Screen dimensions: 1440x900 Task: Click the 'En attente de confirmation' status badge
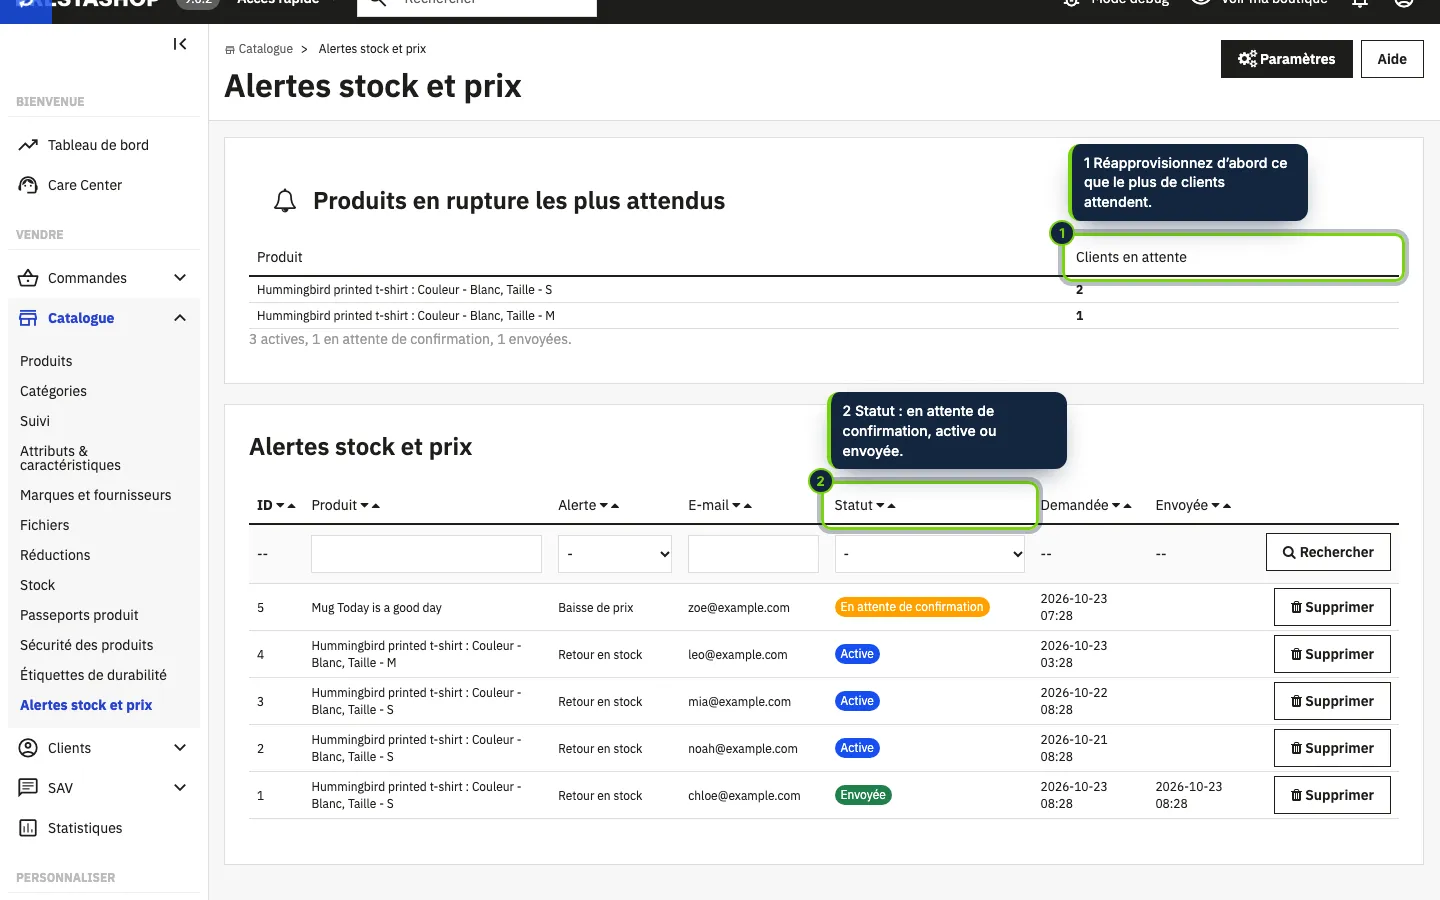(x=912, y=607)
